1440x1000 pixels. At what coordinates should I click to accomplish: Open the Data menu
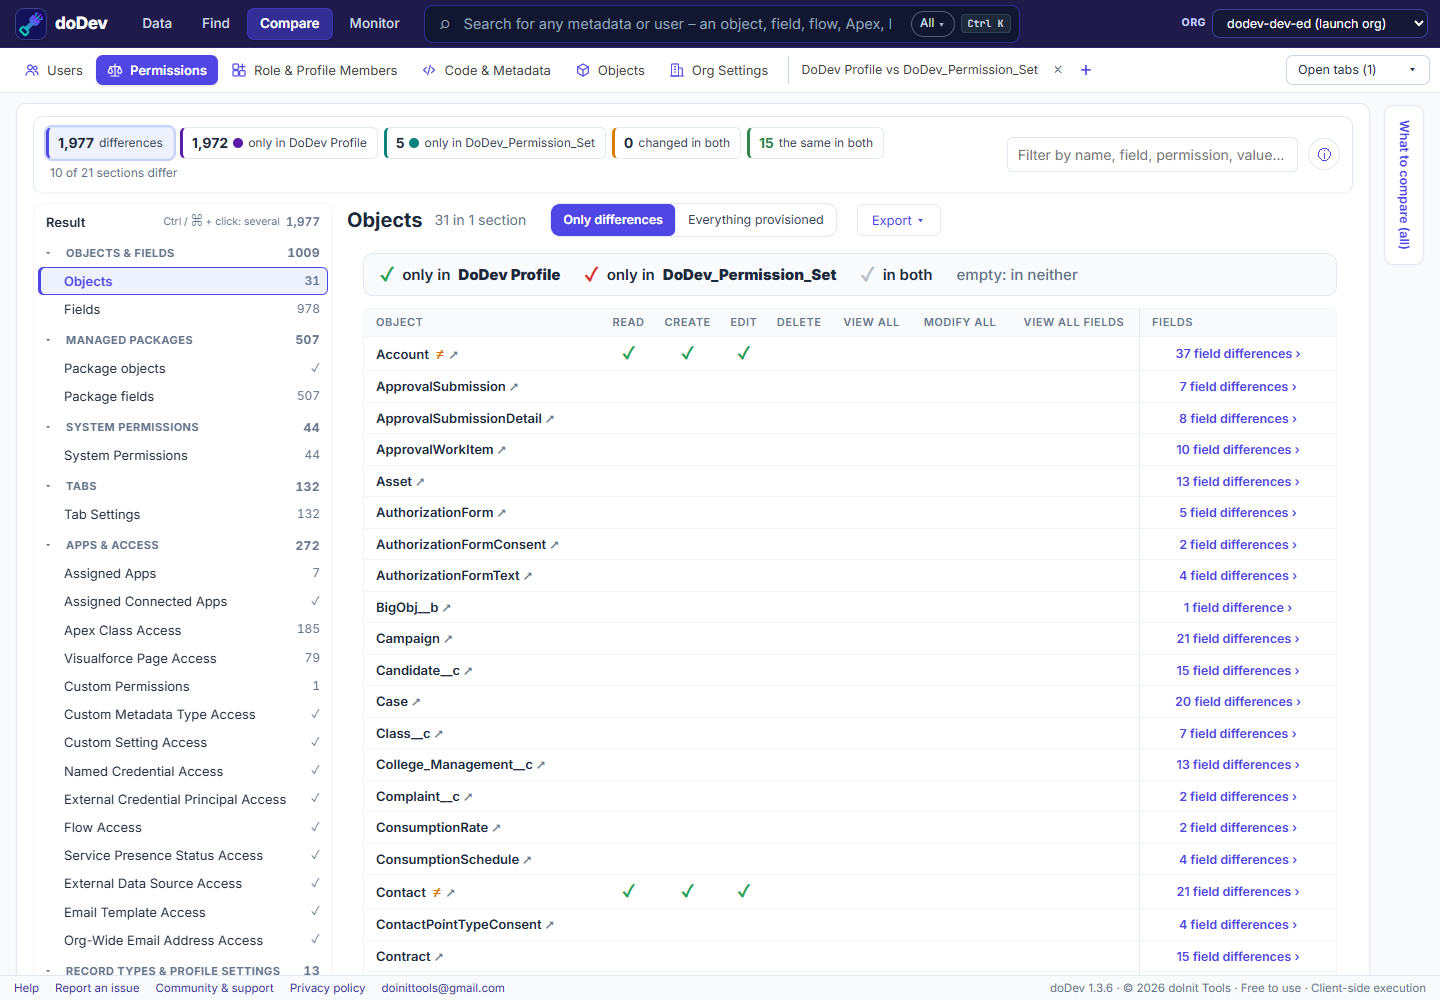coord(157,23)
